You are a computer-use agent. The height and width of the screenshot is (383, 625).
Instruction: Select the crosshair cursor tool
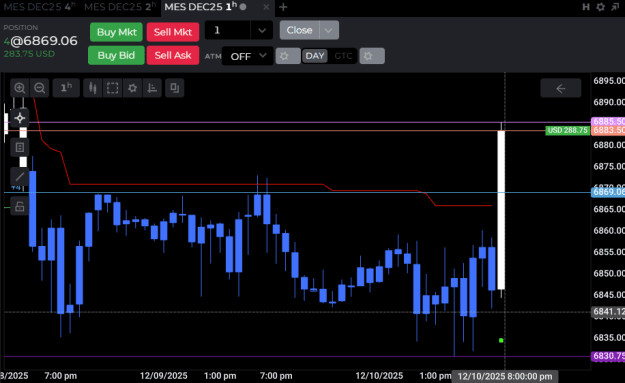[20, 118]
